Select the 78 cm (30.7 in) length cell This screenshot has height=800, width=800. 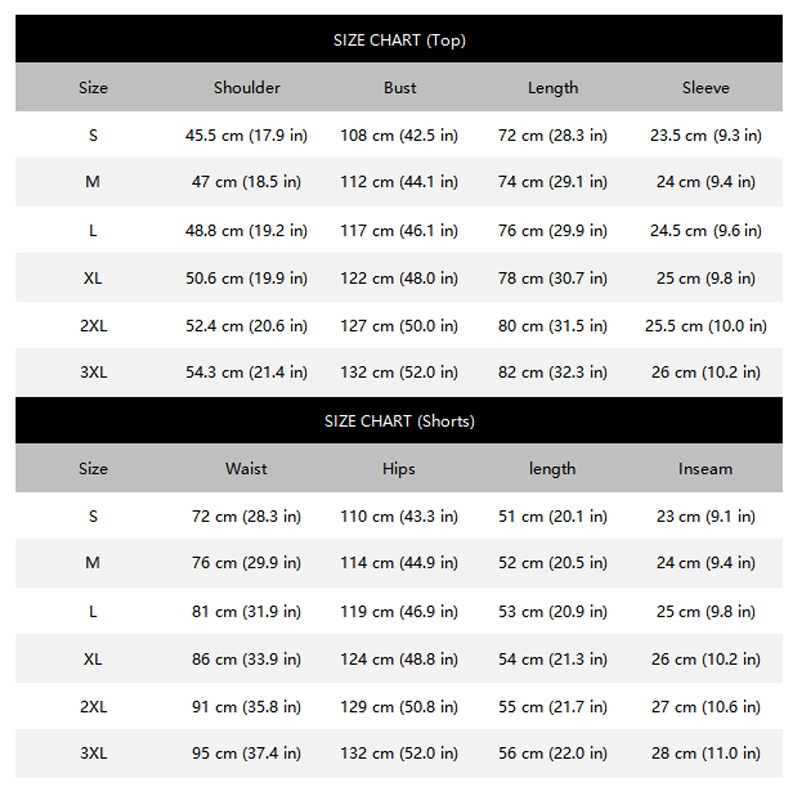[553, 278]
